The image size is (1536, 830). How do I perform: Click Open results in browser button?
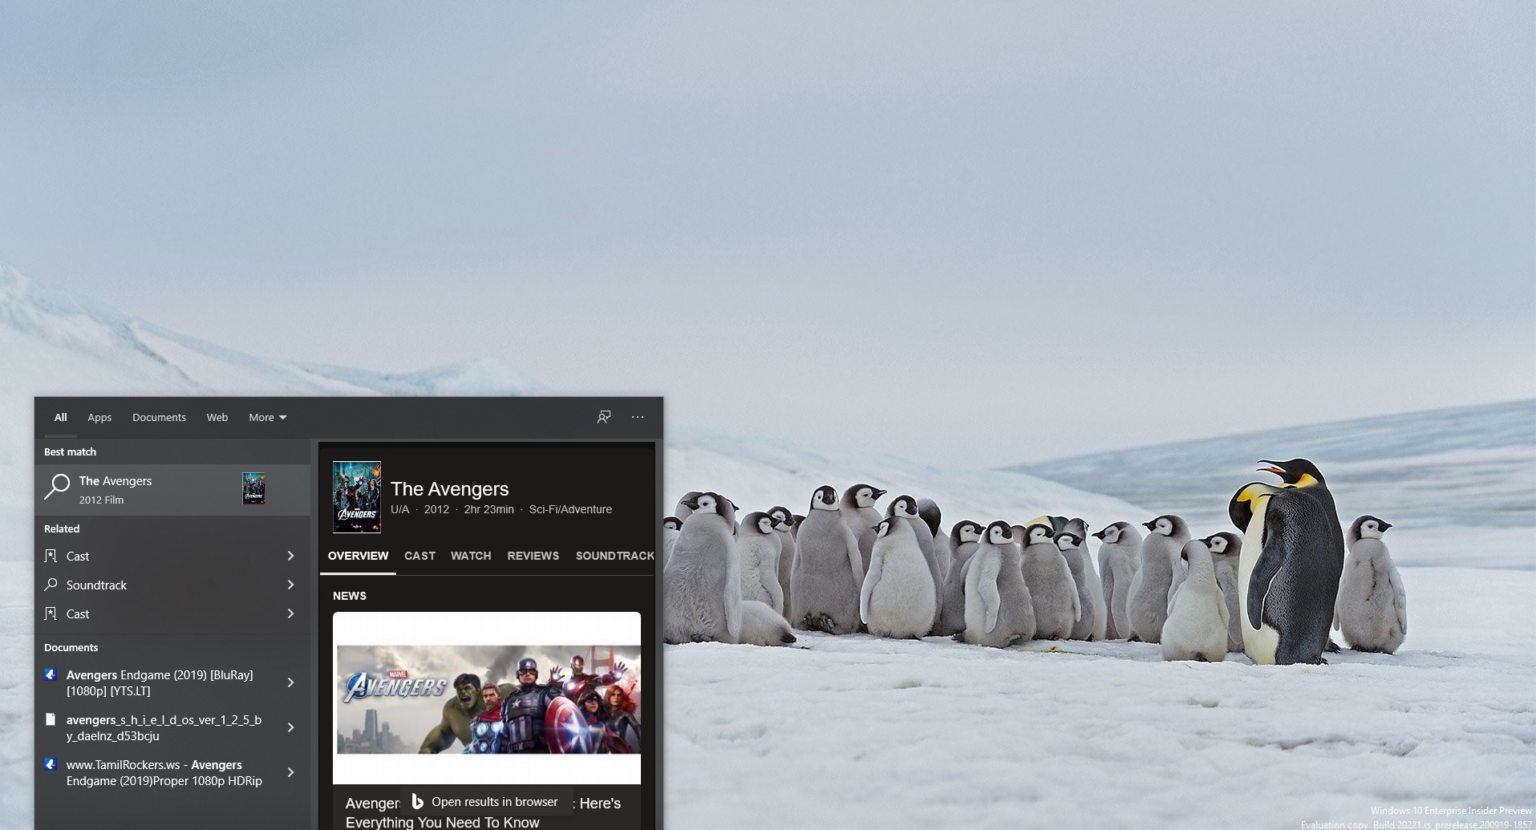486,802
